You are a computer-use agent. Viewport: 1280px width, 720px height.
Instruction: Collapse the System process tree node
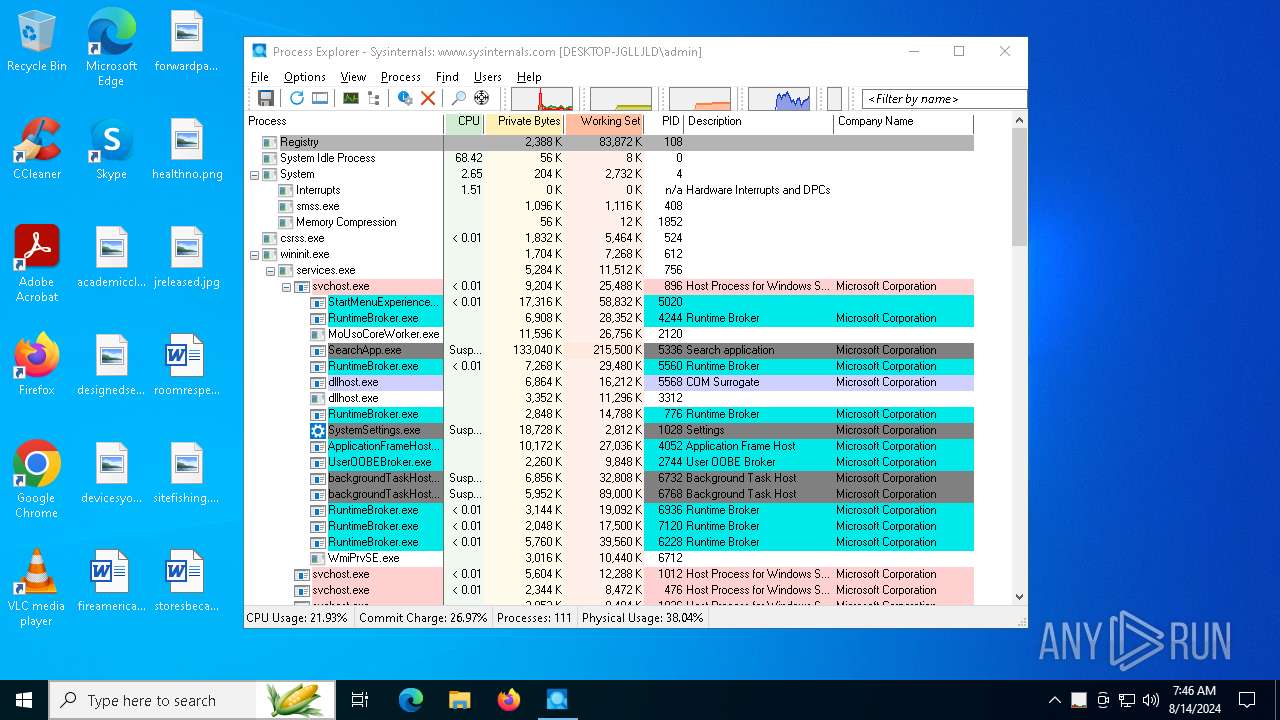[254, 175]
